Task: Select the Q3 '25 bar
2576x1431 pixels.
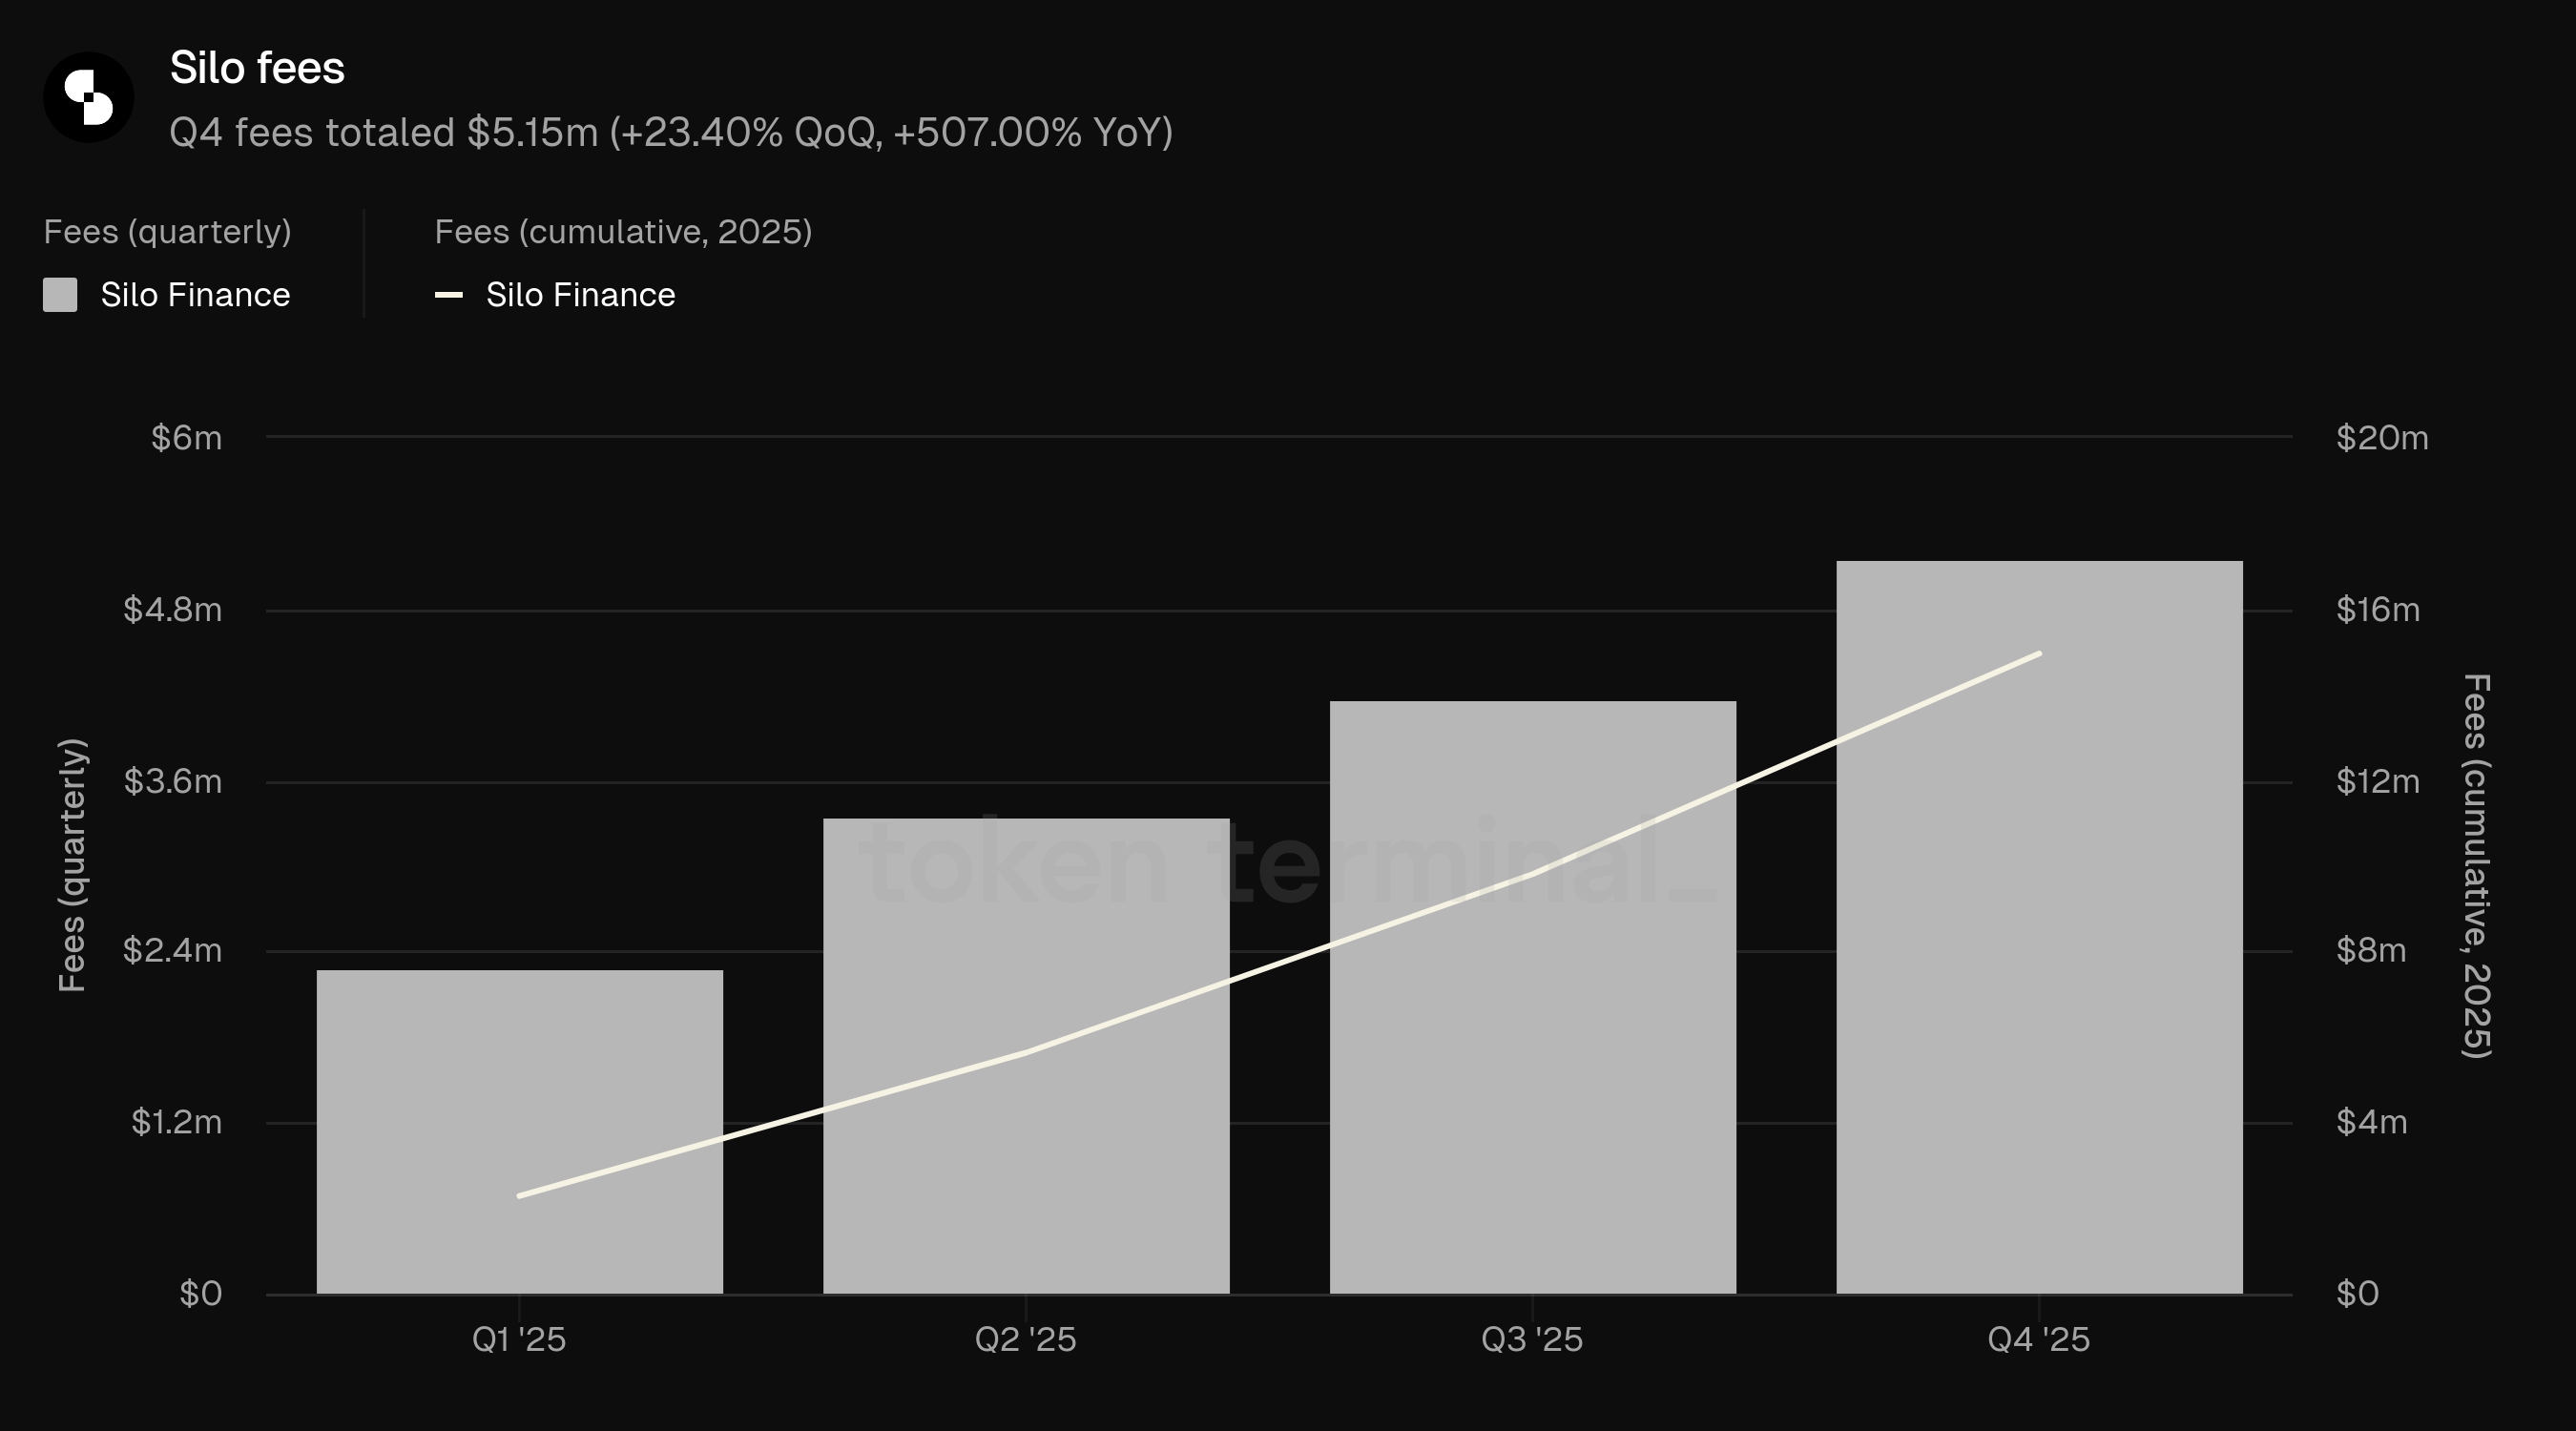Action: point(1533,997)
